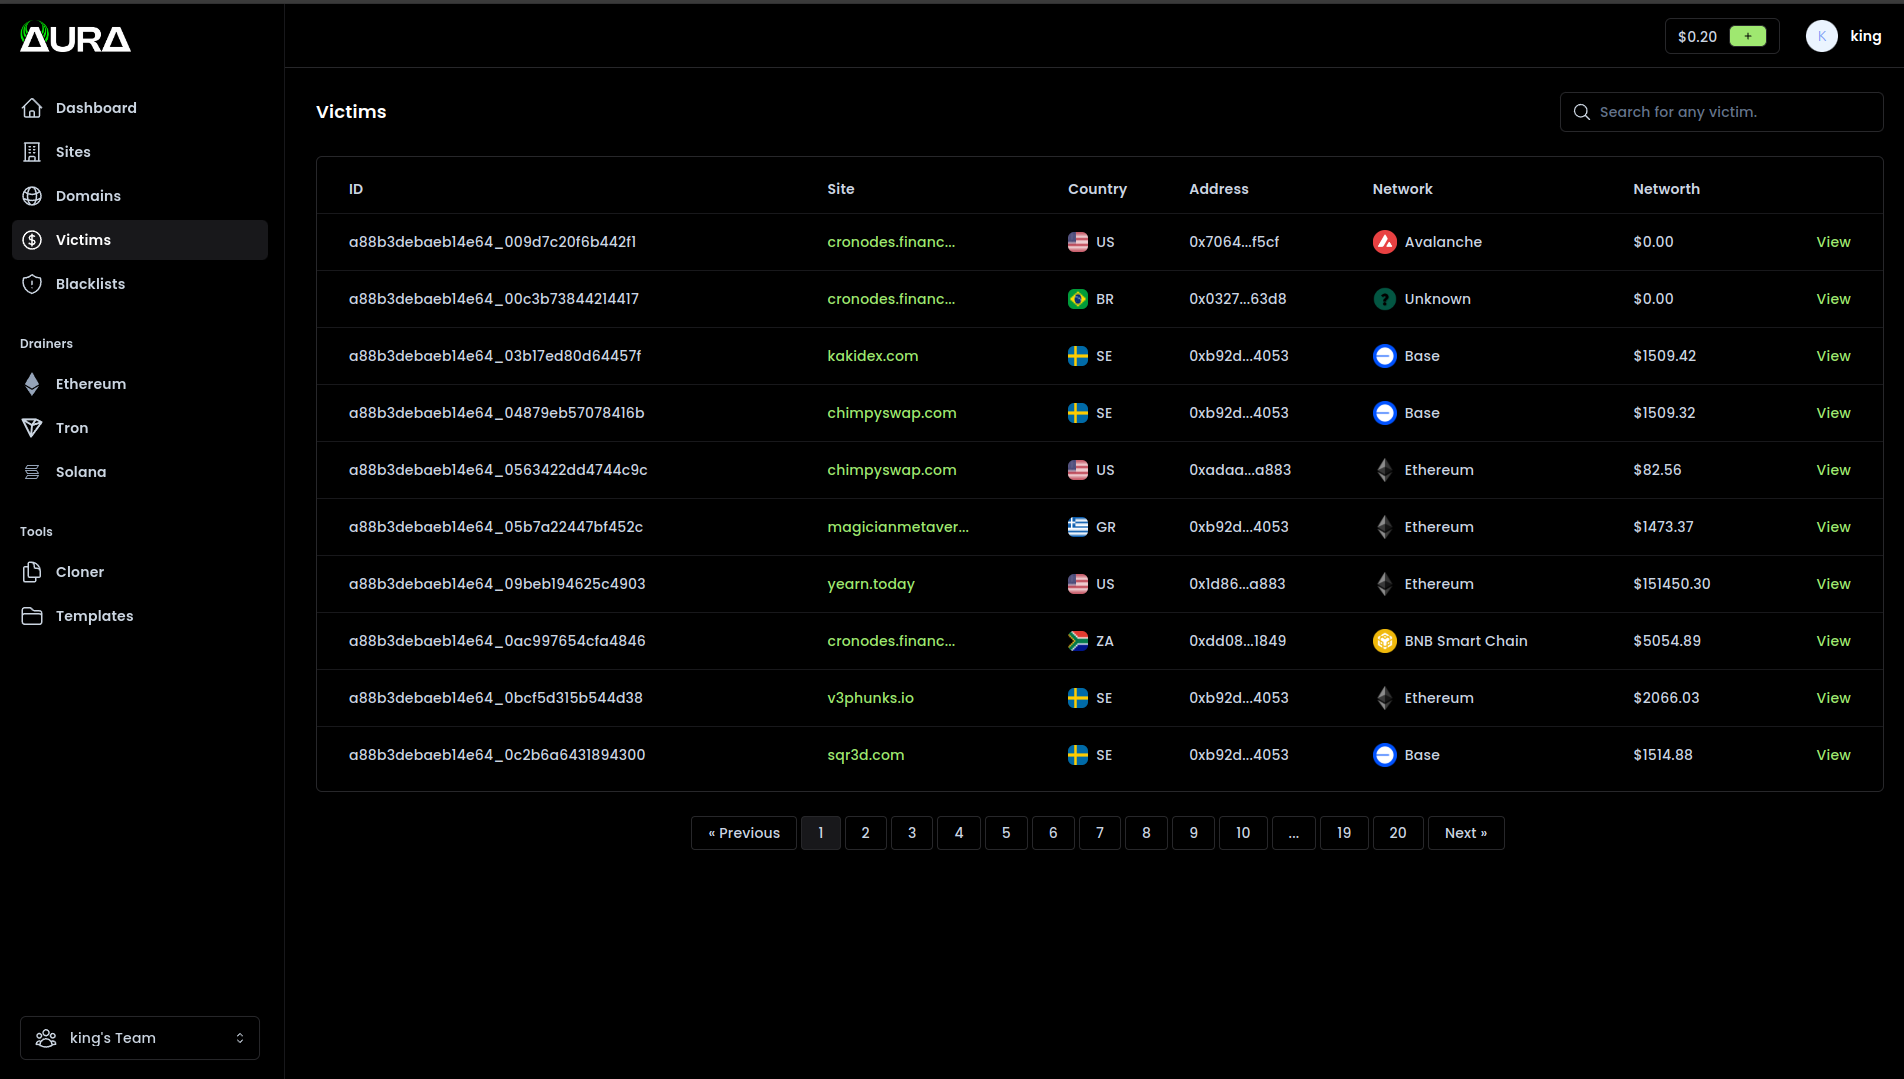This screenshot has height=1079, width=1904.
Task: Click View on the BNB Smart Chain row
Action: [x=1833, y=641]
